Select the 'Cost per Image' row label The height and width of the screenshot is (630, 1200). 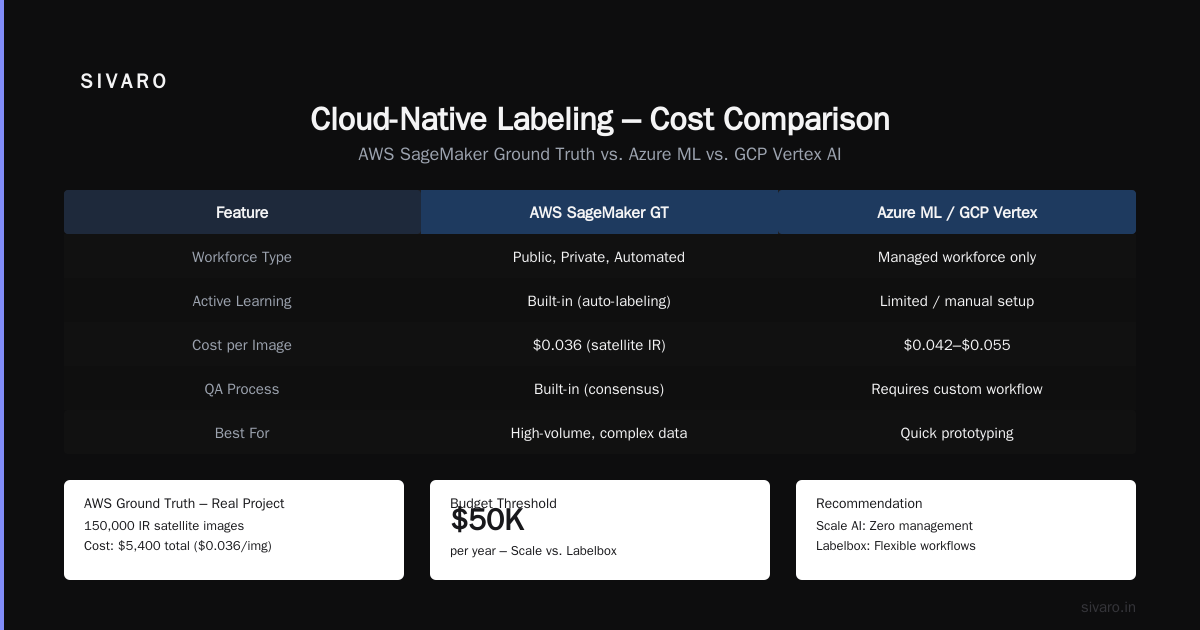click(242, 345)
